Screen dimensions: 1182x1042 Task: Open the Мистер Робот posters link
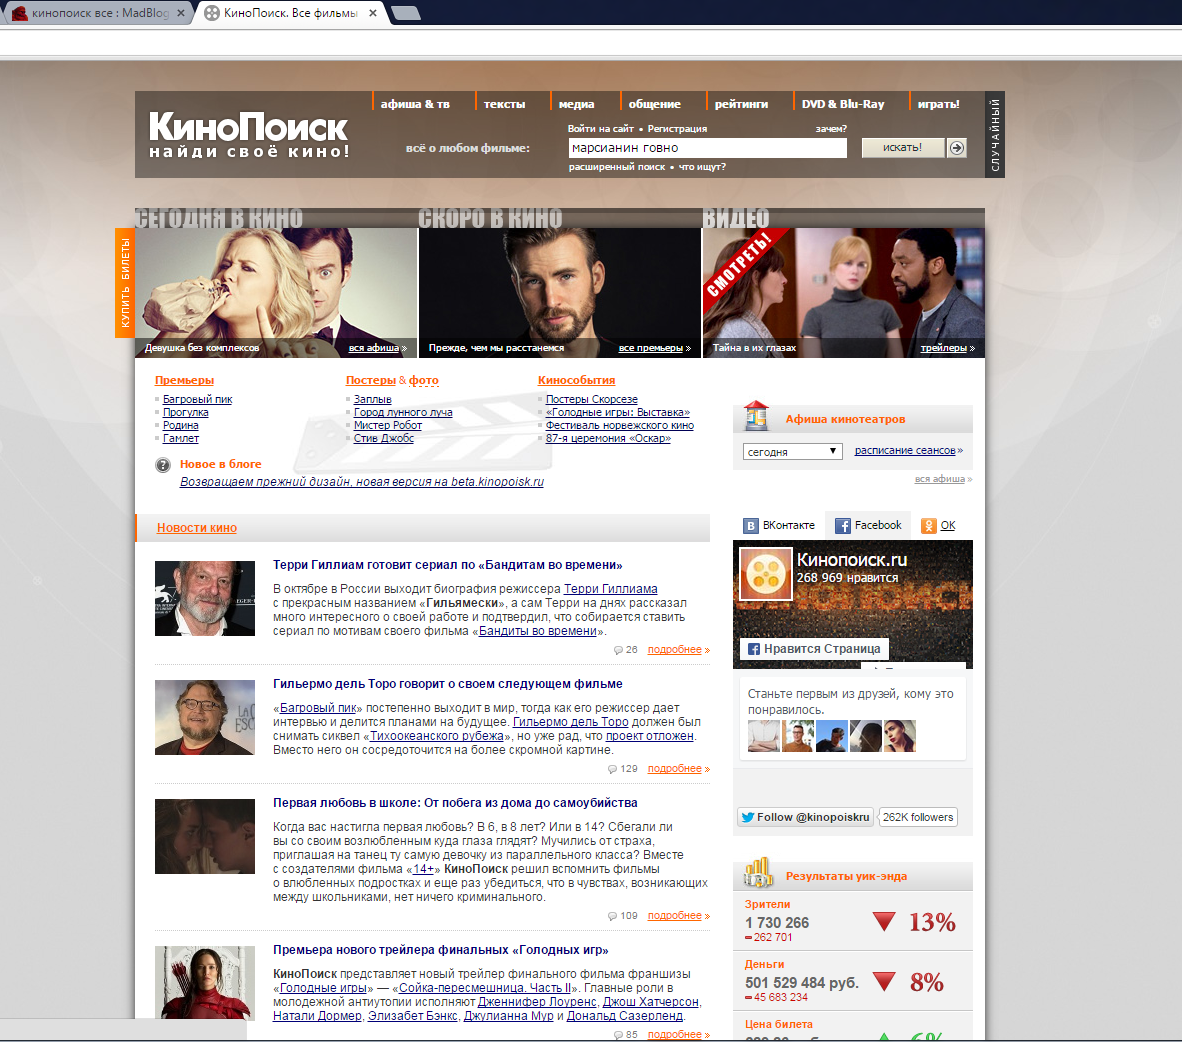pyautogui.click(x=387, y=425)
